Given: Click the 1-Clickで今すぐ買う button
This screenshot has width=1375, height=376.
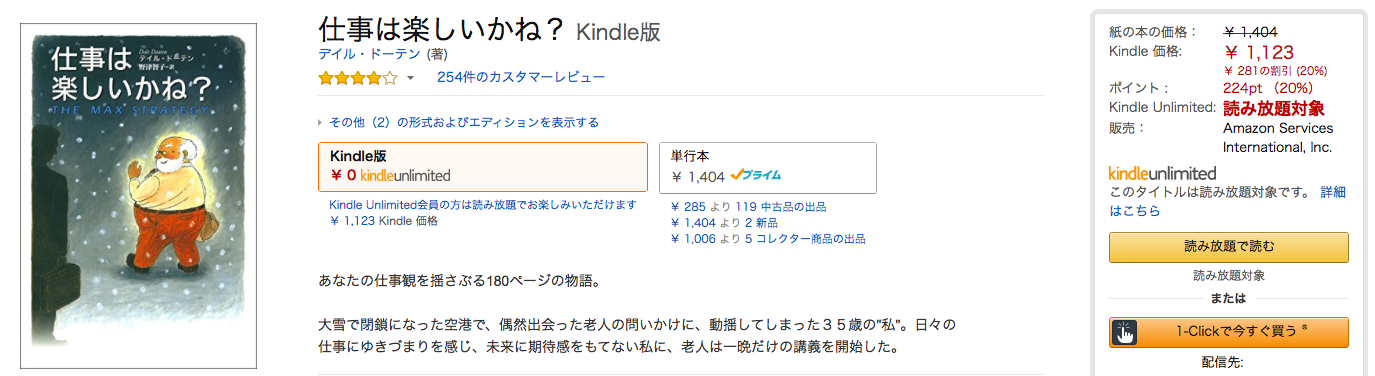Looking at the screenshot, I should tap(1228, 332).
